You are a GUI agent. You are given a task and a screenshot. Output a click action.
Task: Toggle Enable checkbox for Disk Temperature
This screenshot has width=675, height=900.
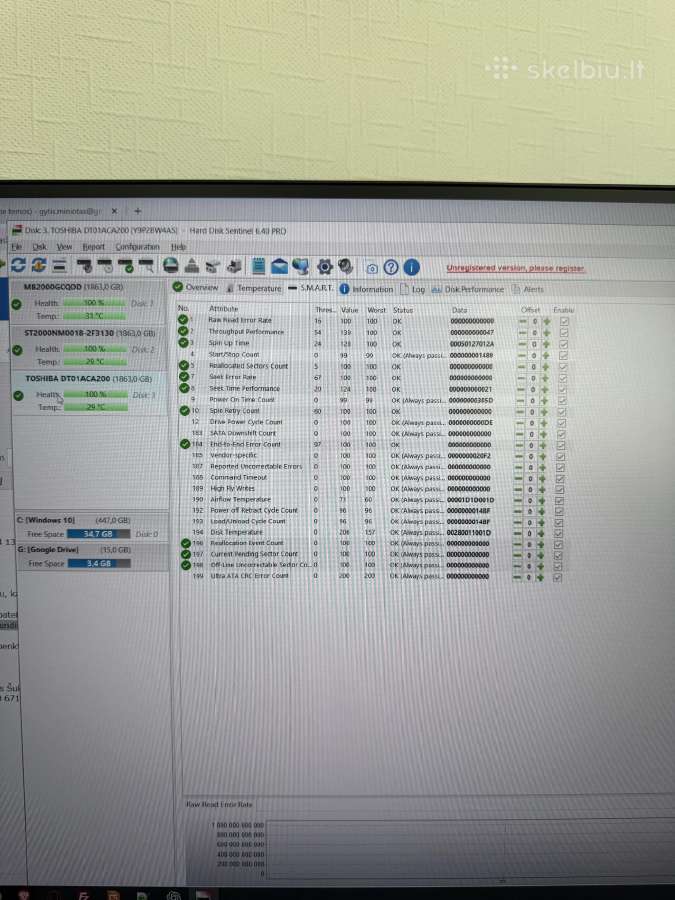click(558, 533)
